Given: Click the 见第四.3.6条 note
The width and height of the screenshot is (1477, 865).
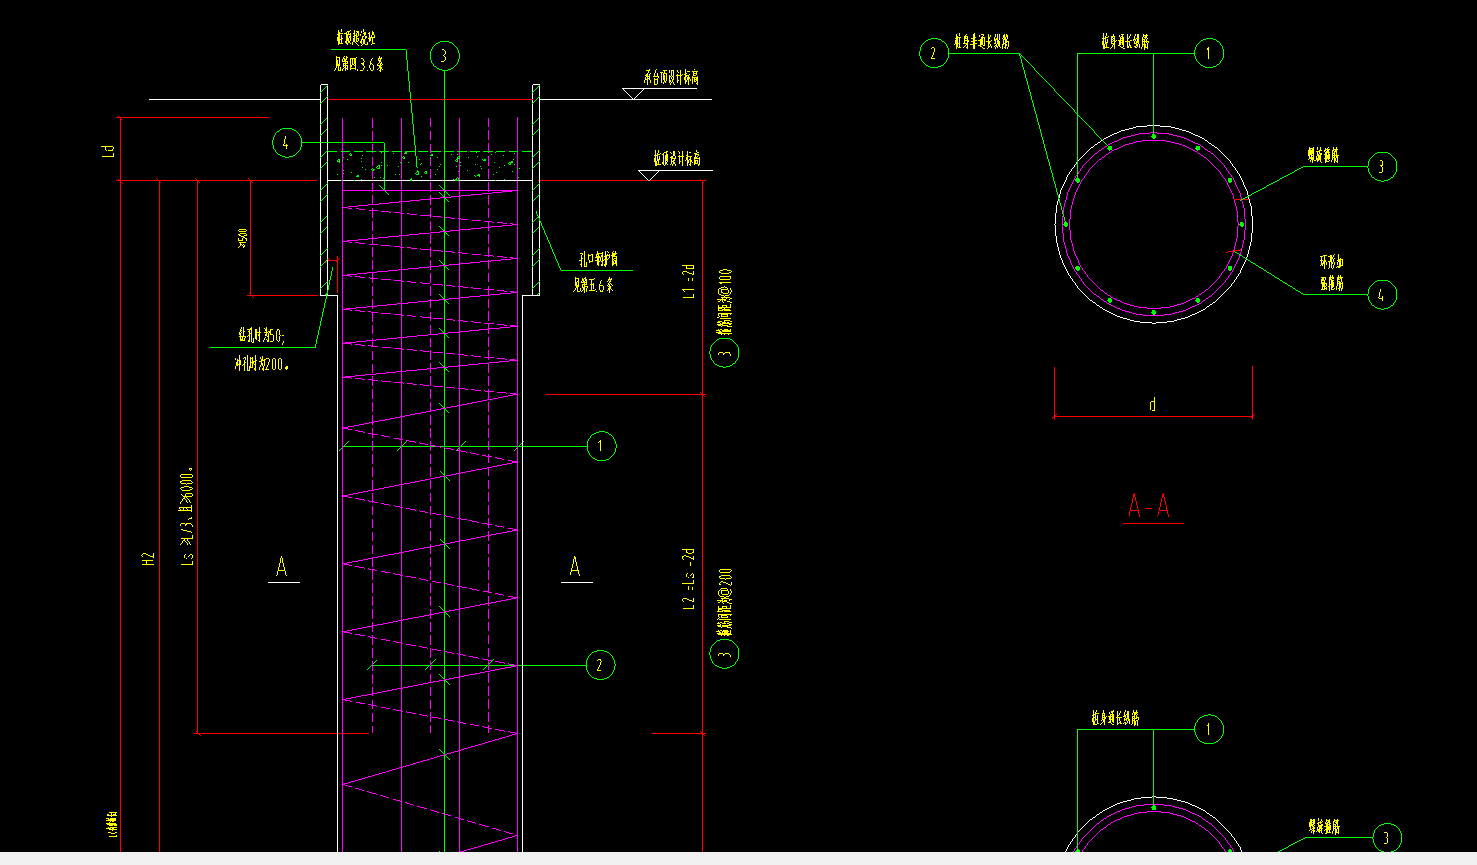Looking at the screenshot, I should 359,65.
